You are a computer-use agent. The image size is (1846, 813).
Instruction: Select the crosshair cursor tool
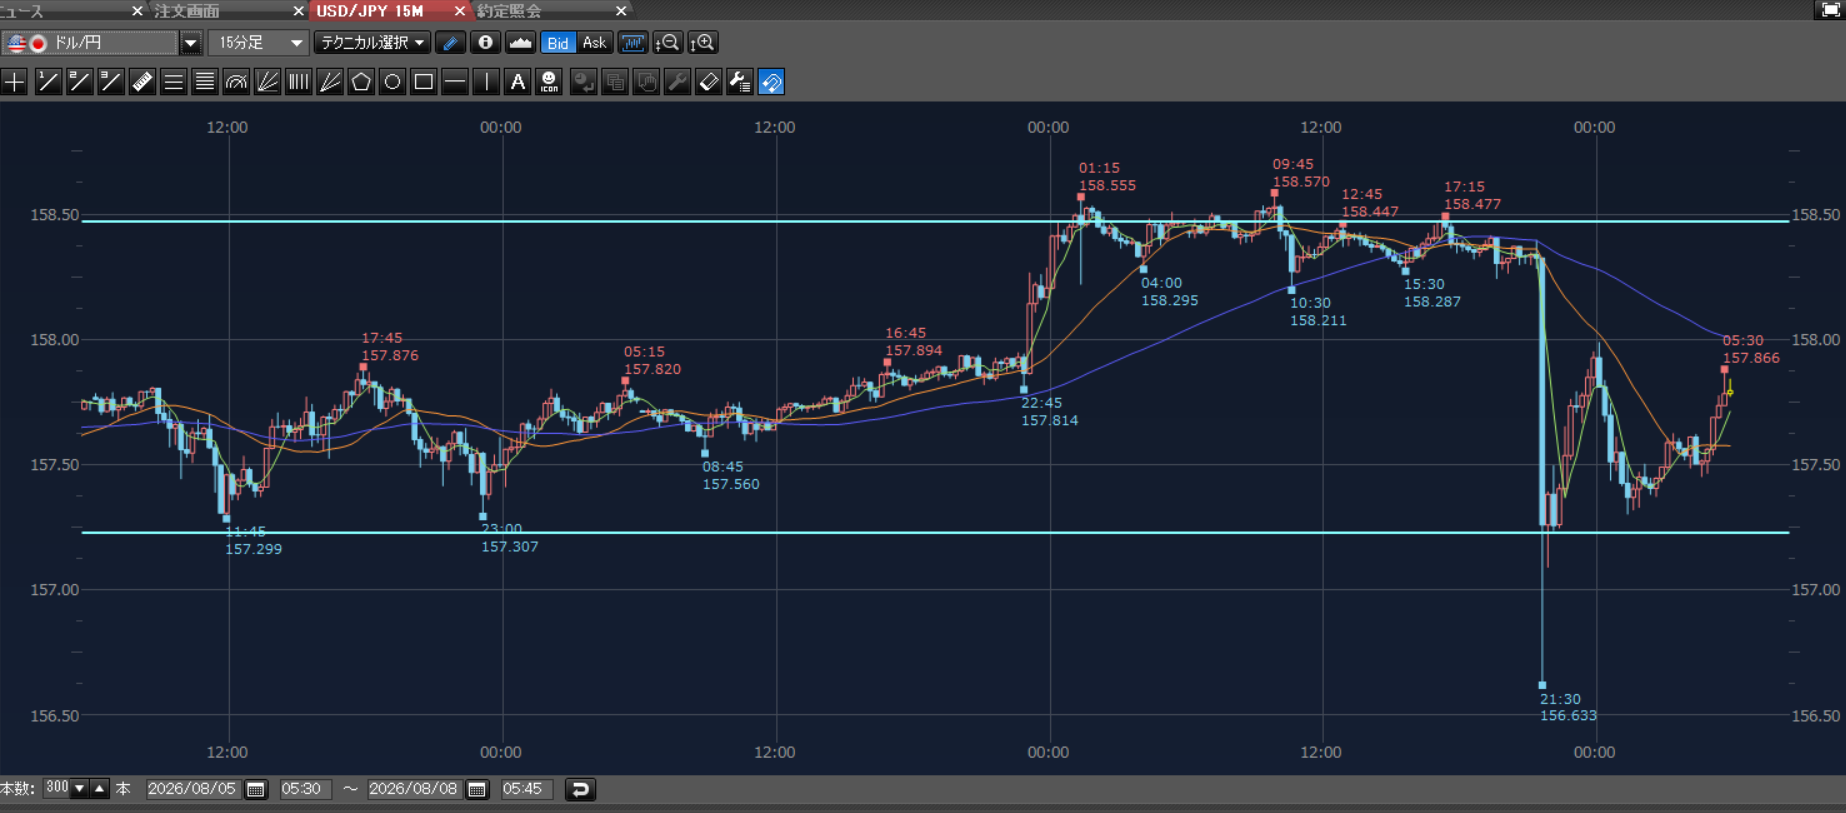coord(15,82)
